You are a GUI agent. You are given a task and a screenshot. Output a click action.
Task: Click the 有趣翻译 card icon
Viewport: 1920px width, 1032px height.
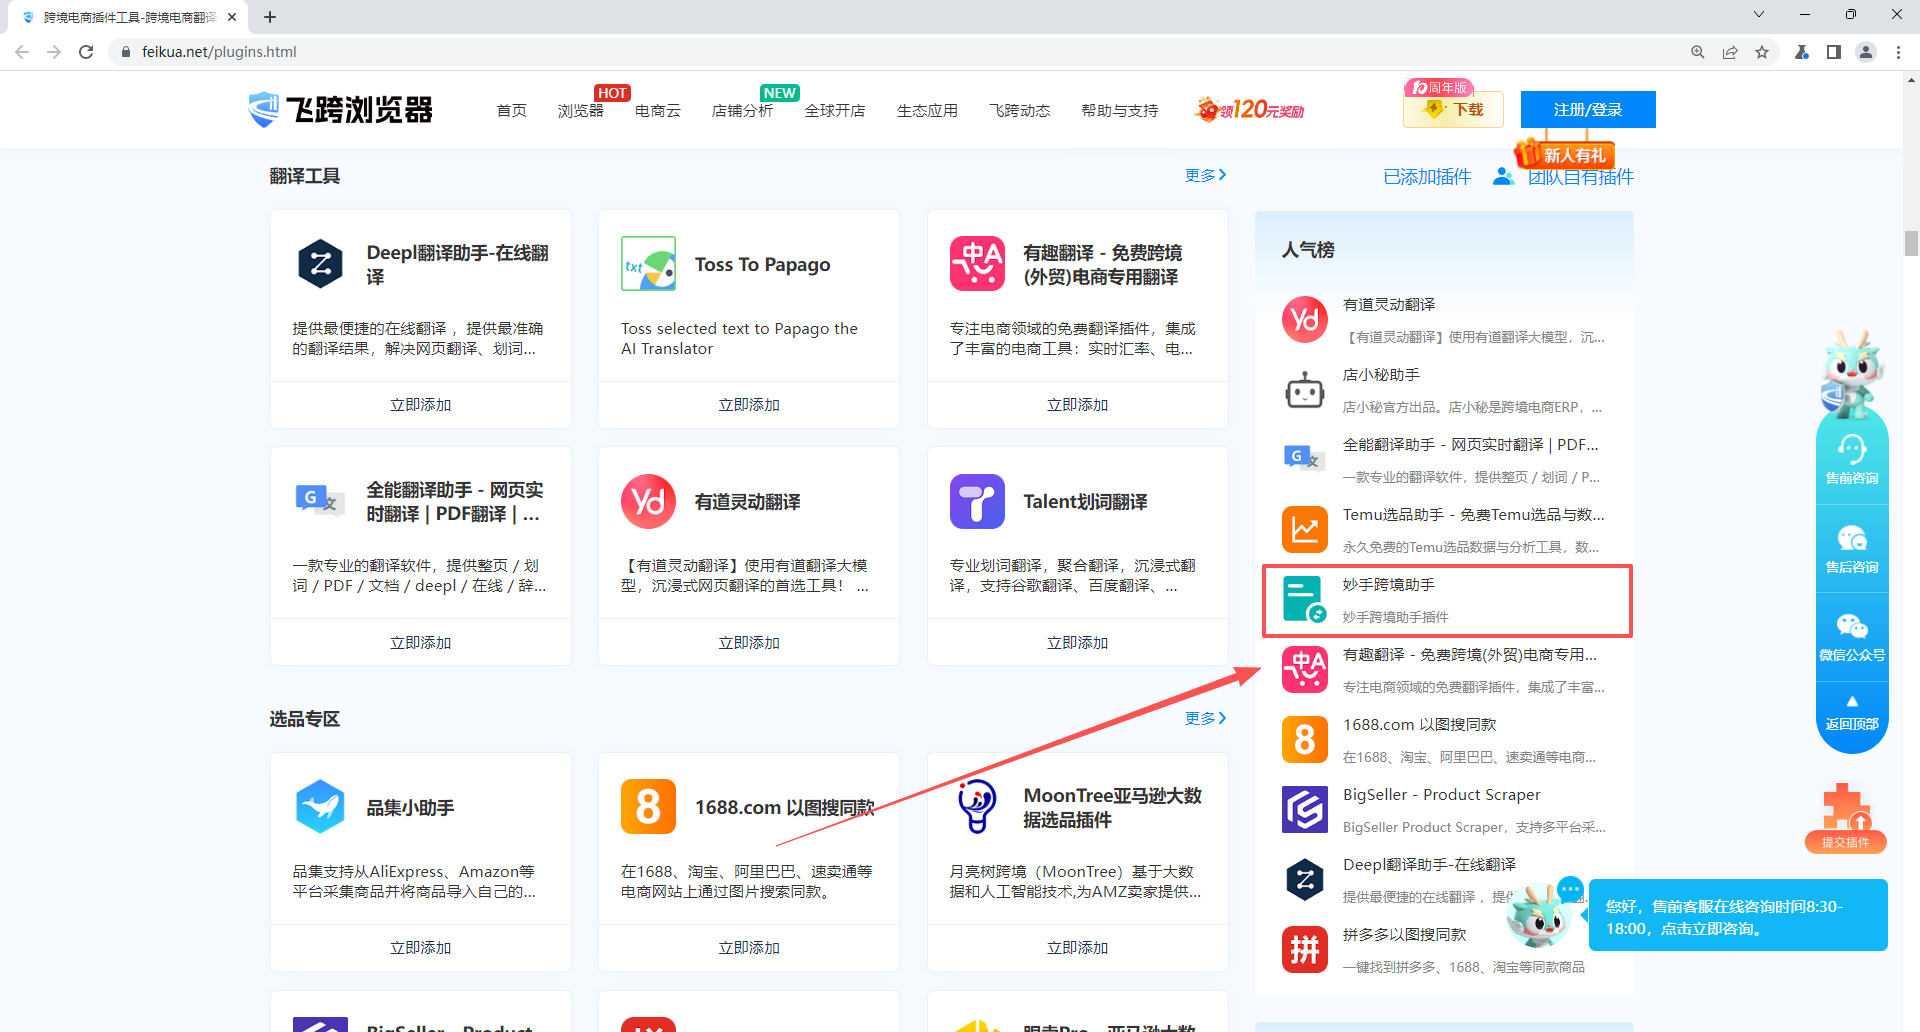tap(977, 264)
